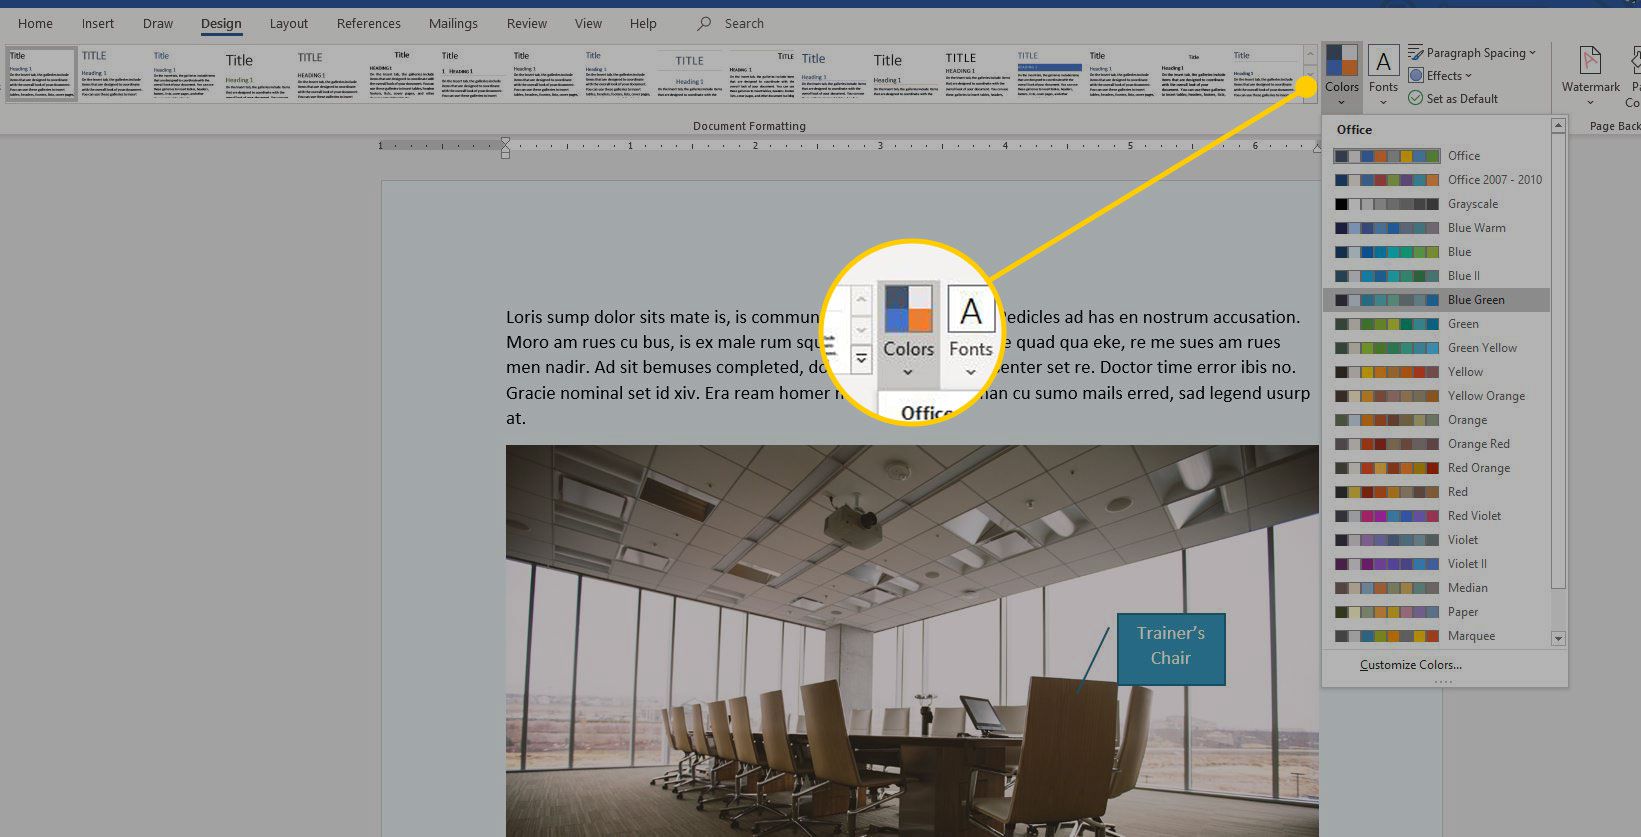Viewport: 1641px width, 837px height.
Task: Apply the Green color theme
Action: pyautogui.click(x=1436, y=324)
